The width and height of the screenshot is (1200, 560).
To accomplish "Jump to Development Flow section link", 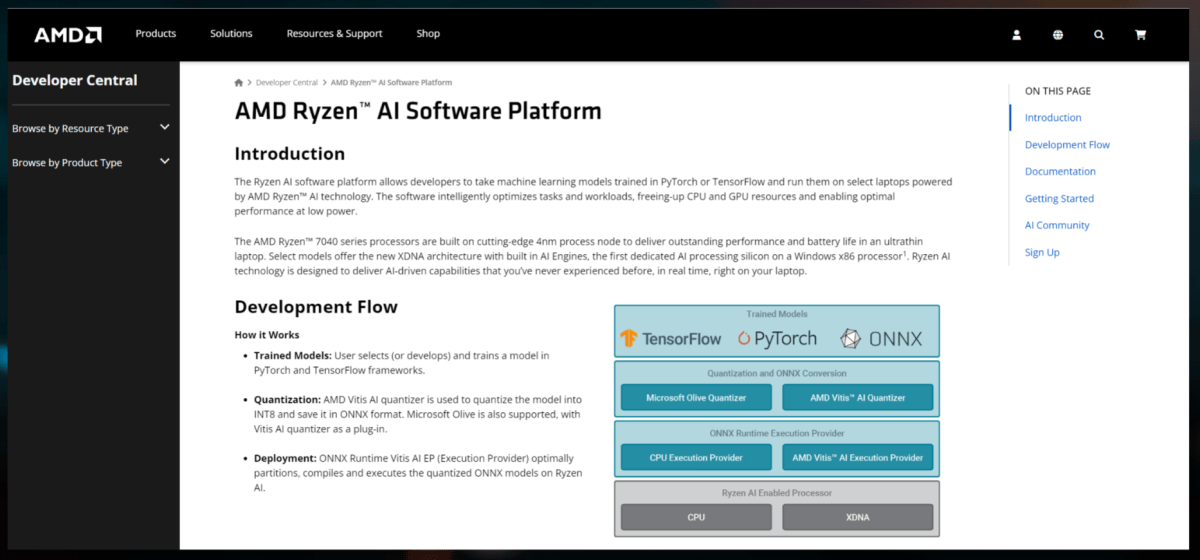I will pos(1067,144).
